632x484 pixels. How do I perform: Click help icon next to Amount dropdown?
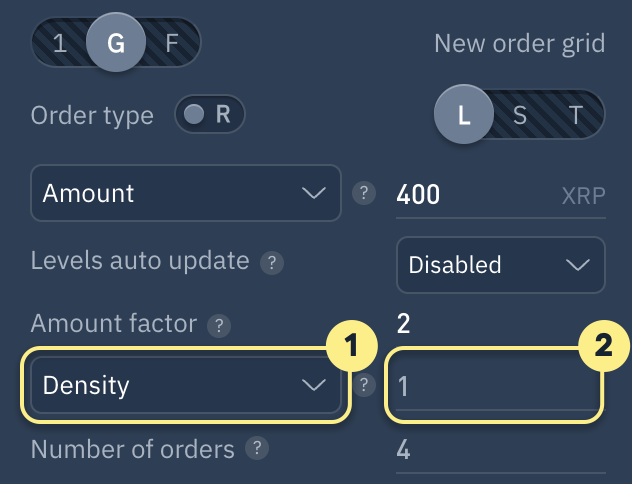[x=367, y=193]
